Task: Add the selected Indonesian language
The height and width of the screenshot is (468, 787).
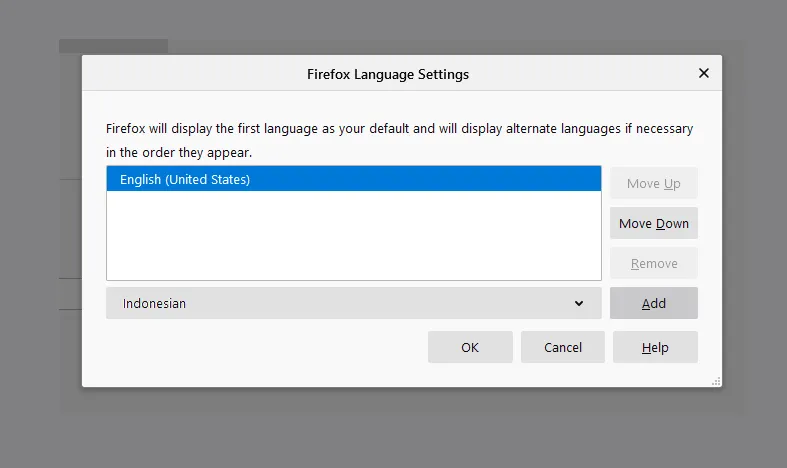Action: point(653,303)
